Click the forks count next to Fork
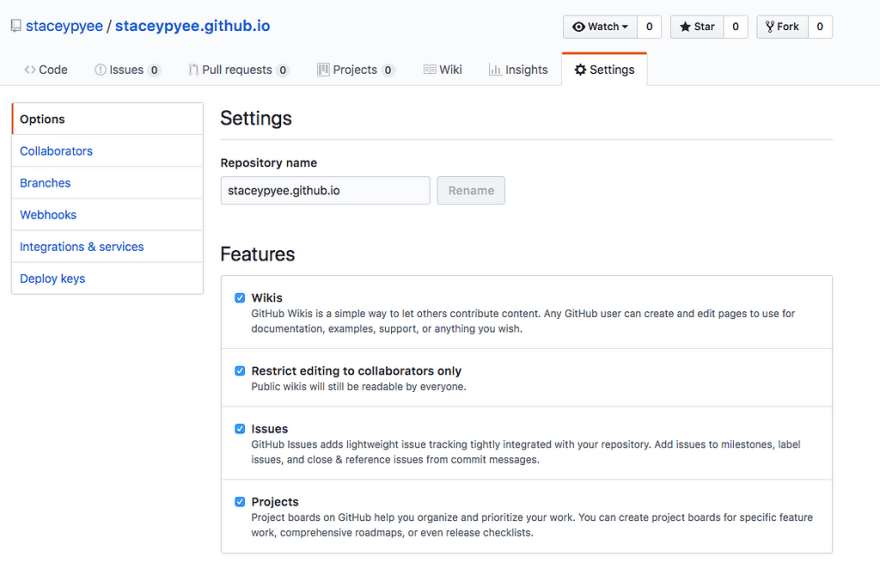Viewport: 880px width, 563px height. 820,26
